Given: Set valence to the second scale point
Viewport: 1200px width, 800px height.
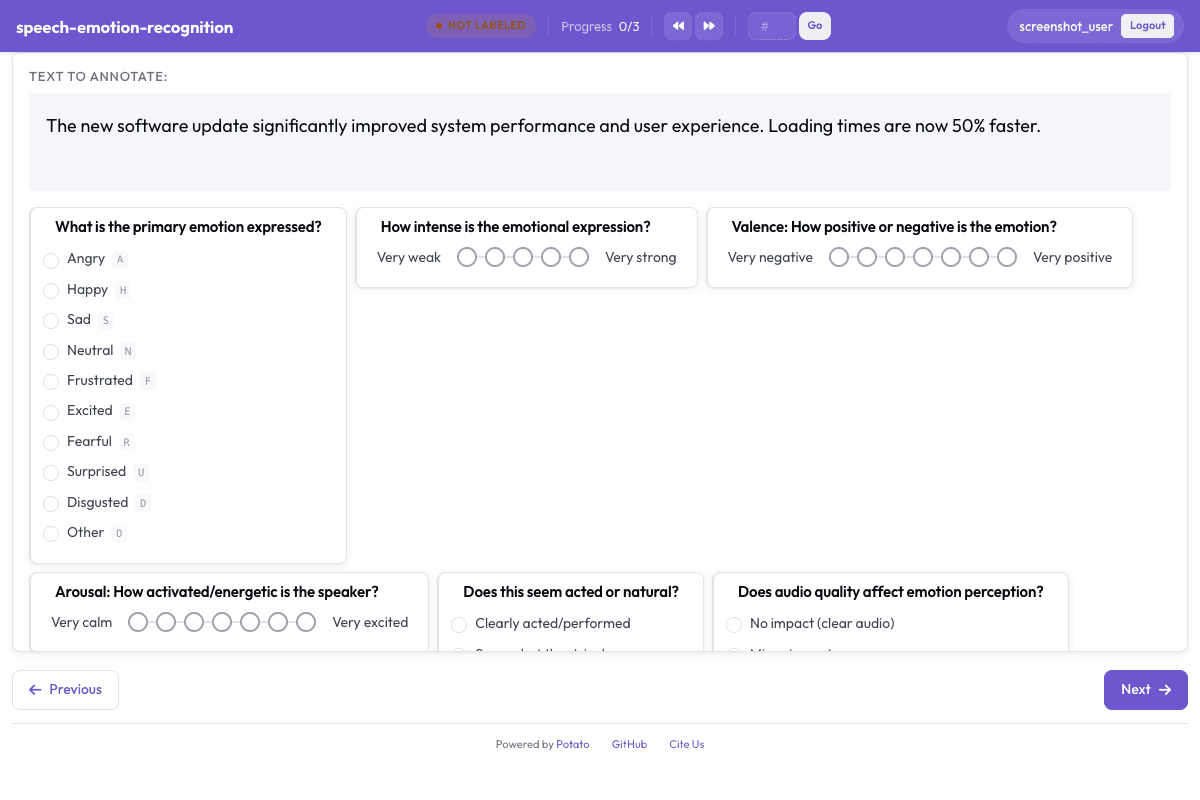Looking at the screenshot, I should (867, 257).
